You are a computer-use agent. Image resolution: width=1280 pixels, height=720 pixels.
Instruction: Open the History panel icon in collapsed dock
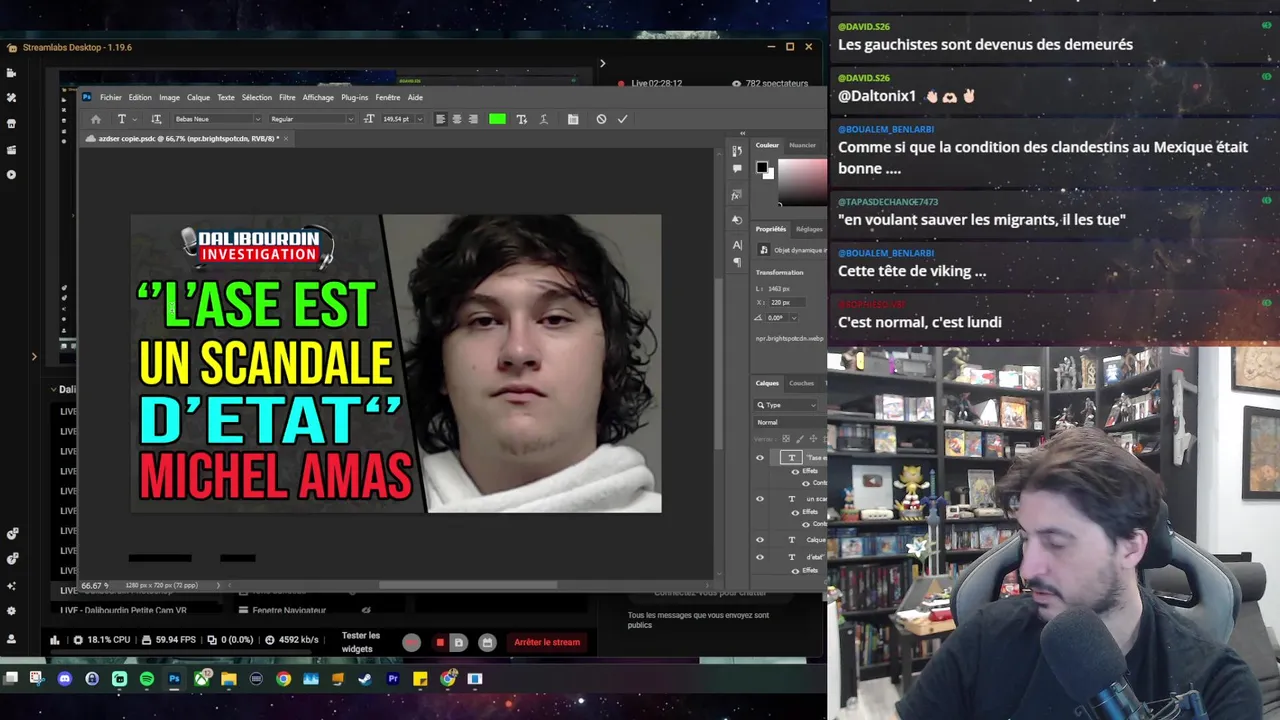[x=737, y=151]
